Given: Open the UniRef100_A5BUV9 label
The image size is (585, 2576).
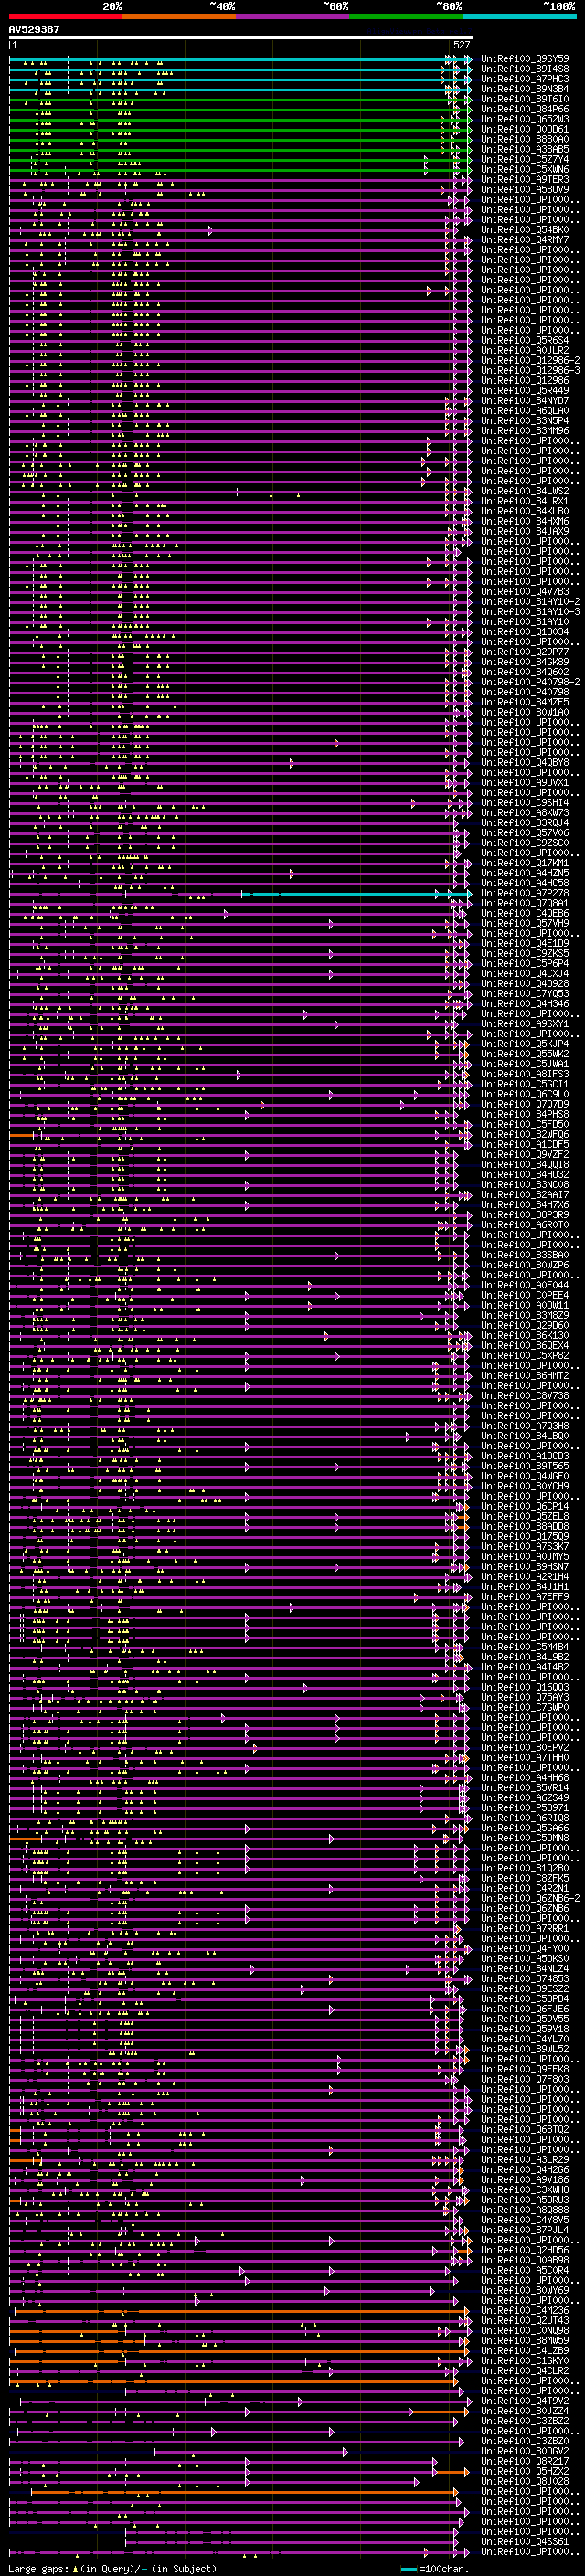Looking at the screenshot, I should pyautogui.click(x=525, y=189).
